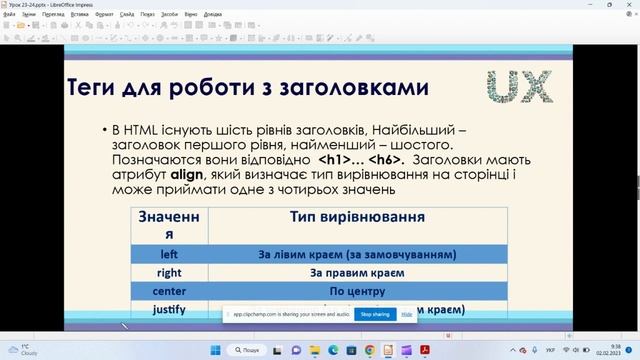Select the Symbol shapes smiley tool

click(160, 38)
